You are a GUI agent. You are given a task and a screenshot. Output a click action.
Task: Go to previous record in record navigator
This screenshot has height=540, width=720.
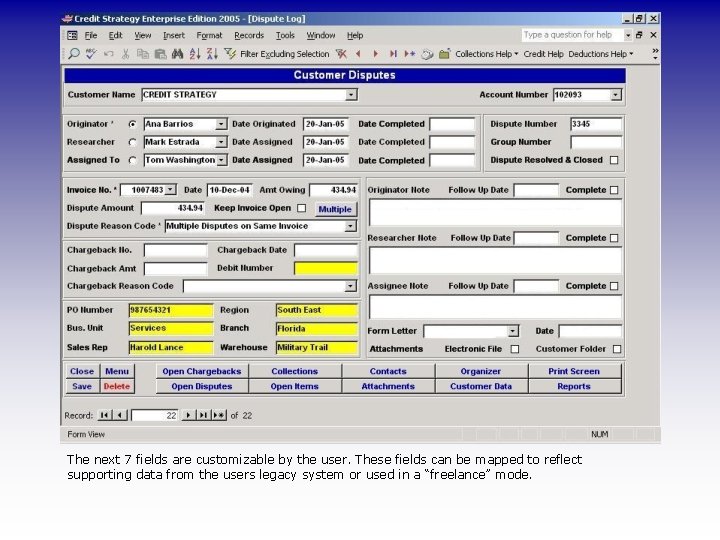(x=120, y=415)
